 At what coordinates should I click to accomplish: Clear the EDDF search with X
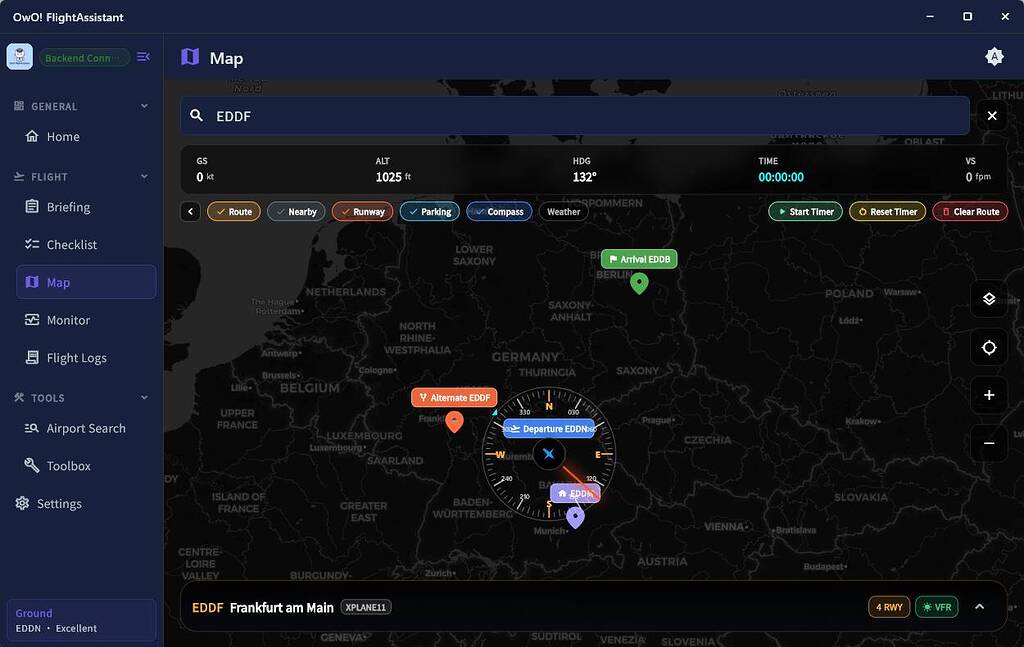coord(992,116)
